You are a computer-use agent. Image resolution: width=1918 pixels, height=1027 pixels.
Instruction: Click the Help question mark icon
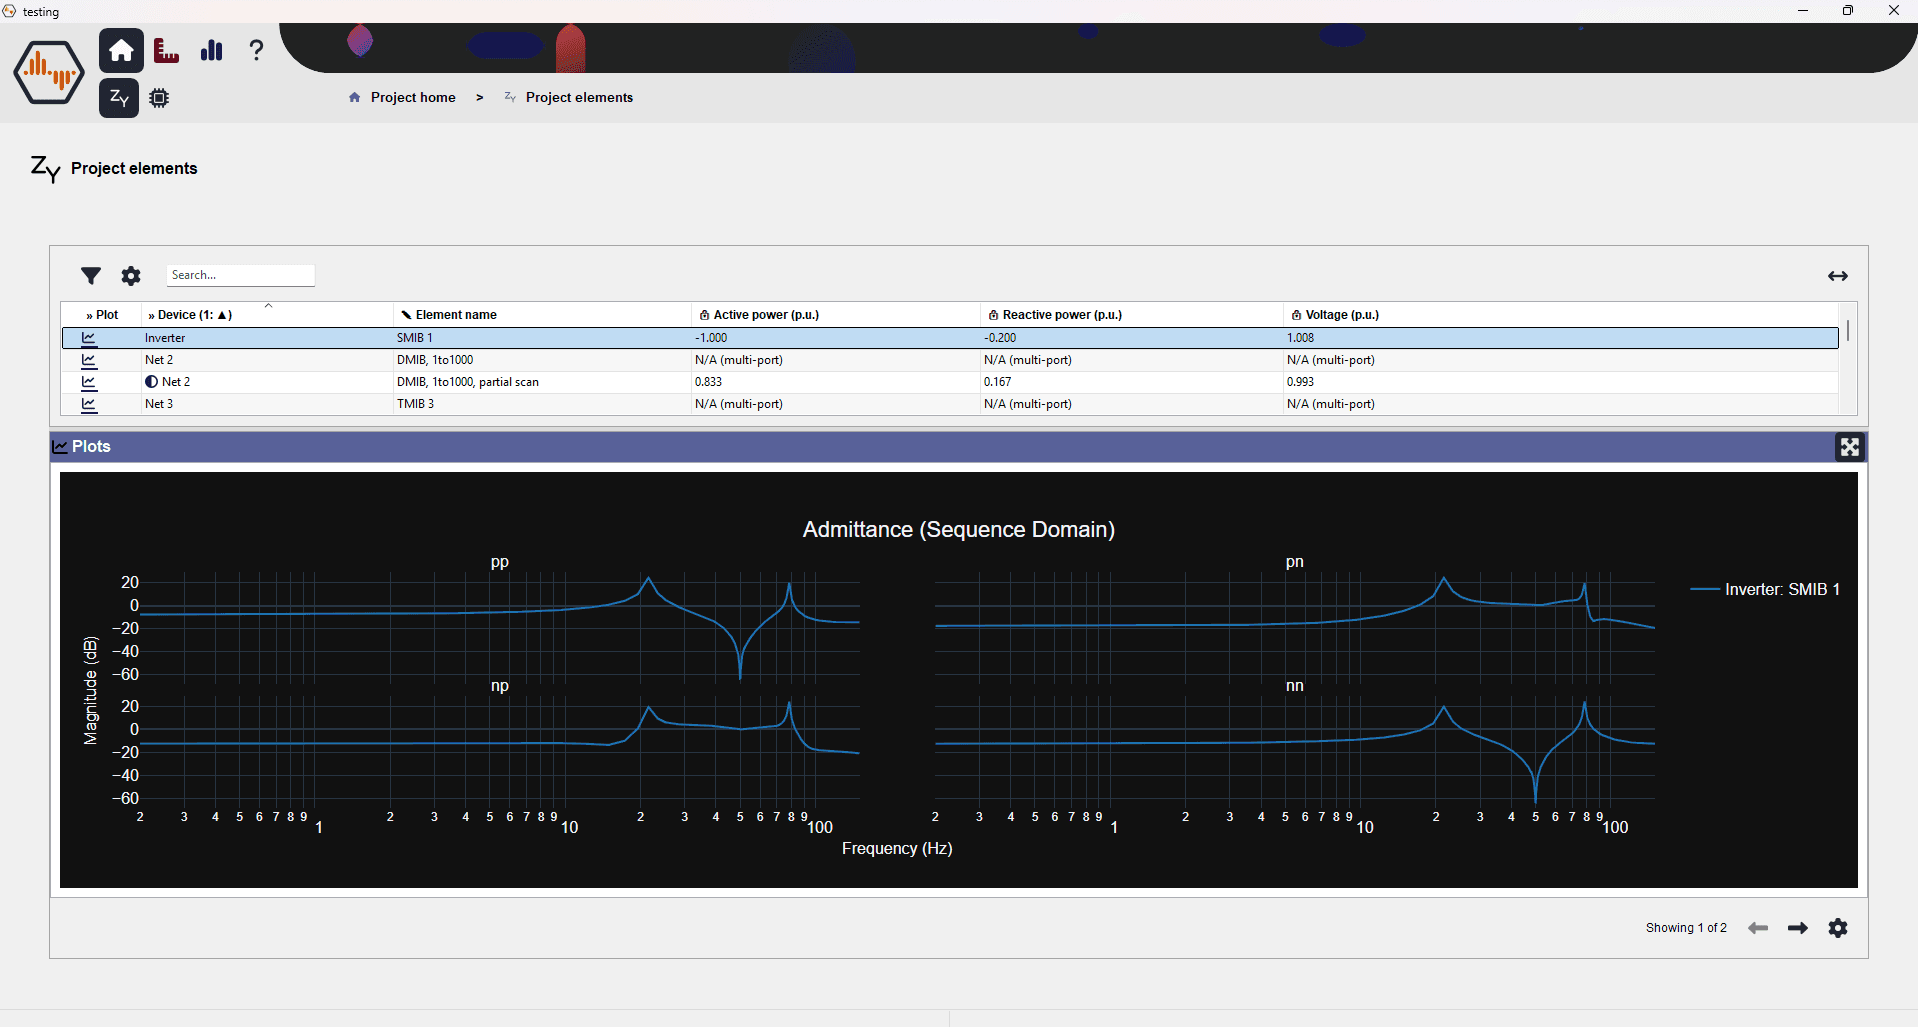pyautogui.click(x=256, y=50)
